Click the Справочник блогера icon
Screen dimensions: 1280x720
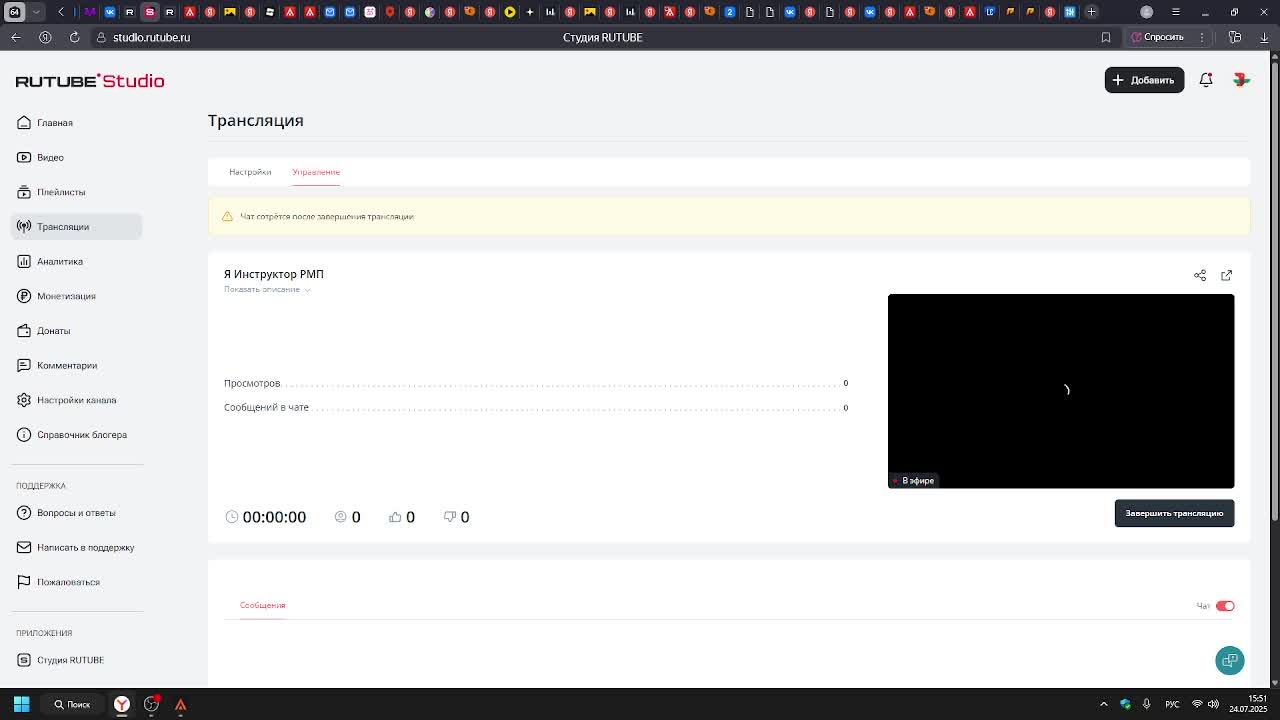click(x=24, y=435)
